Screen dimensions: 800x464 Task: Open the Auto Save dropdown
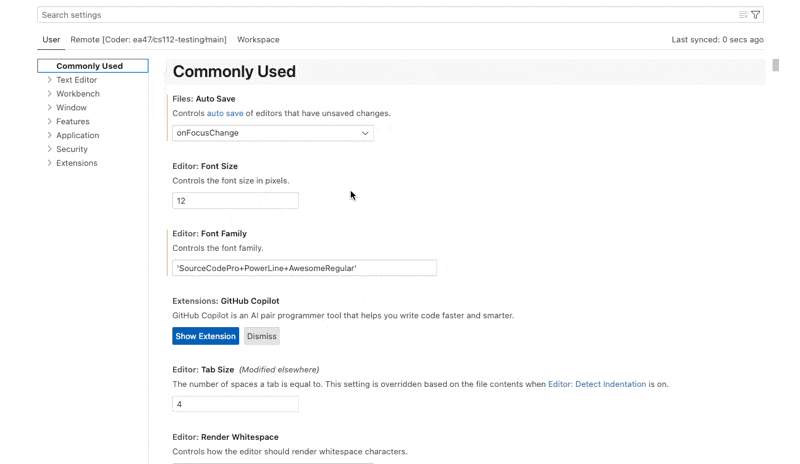point(273,133)
